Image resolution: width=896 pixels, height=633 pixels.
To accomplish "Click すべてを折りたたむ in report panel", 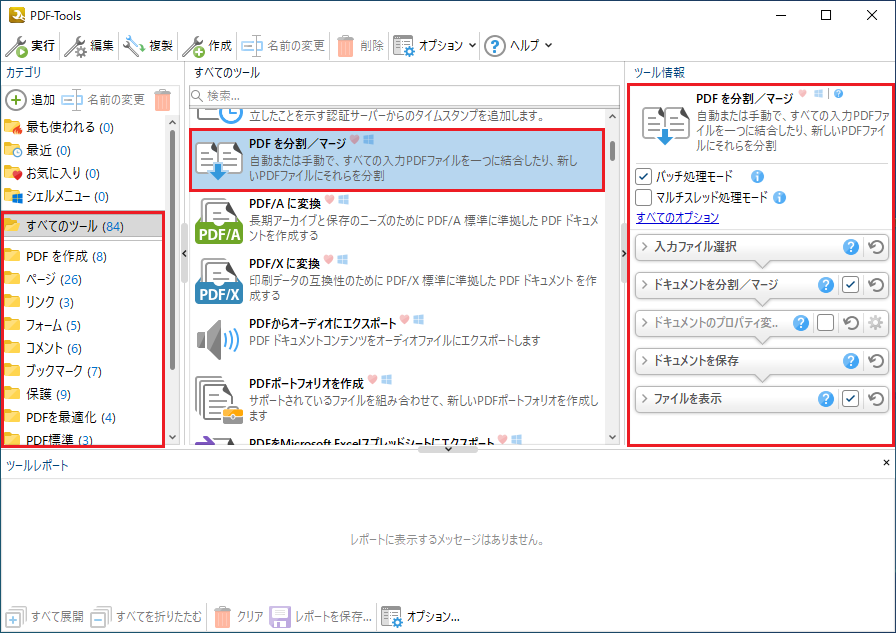I will [x=147, y=617].
